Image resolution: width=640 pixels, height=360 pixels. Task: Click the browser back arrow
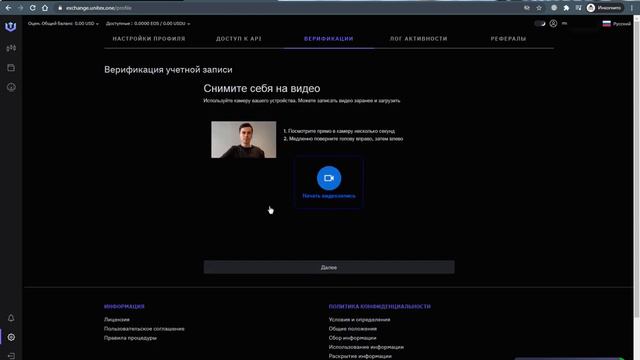(x=8, y=8)
